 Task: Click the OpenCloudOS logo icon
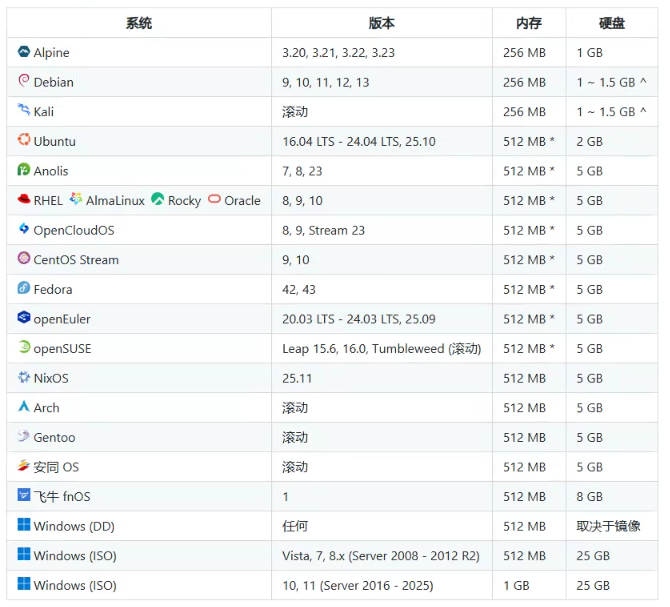pos(24,230)
